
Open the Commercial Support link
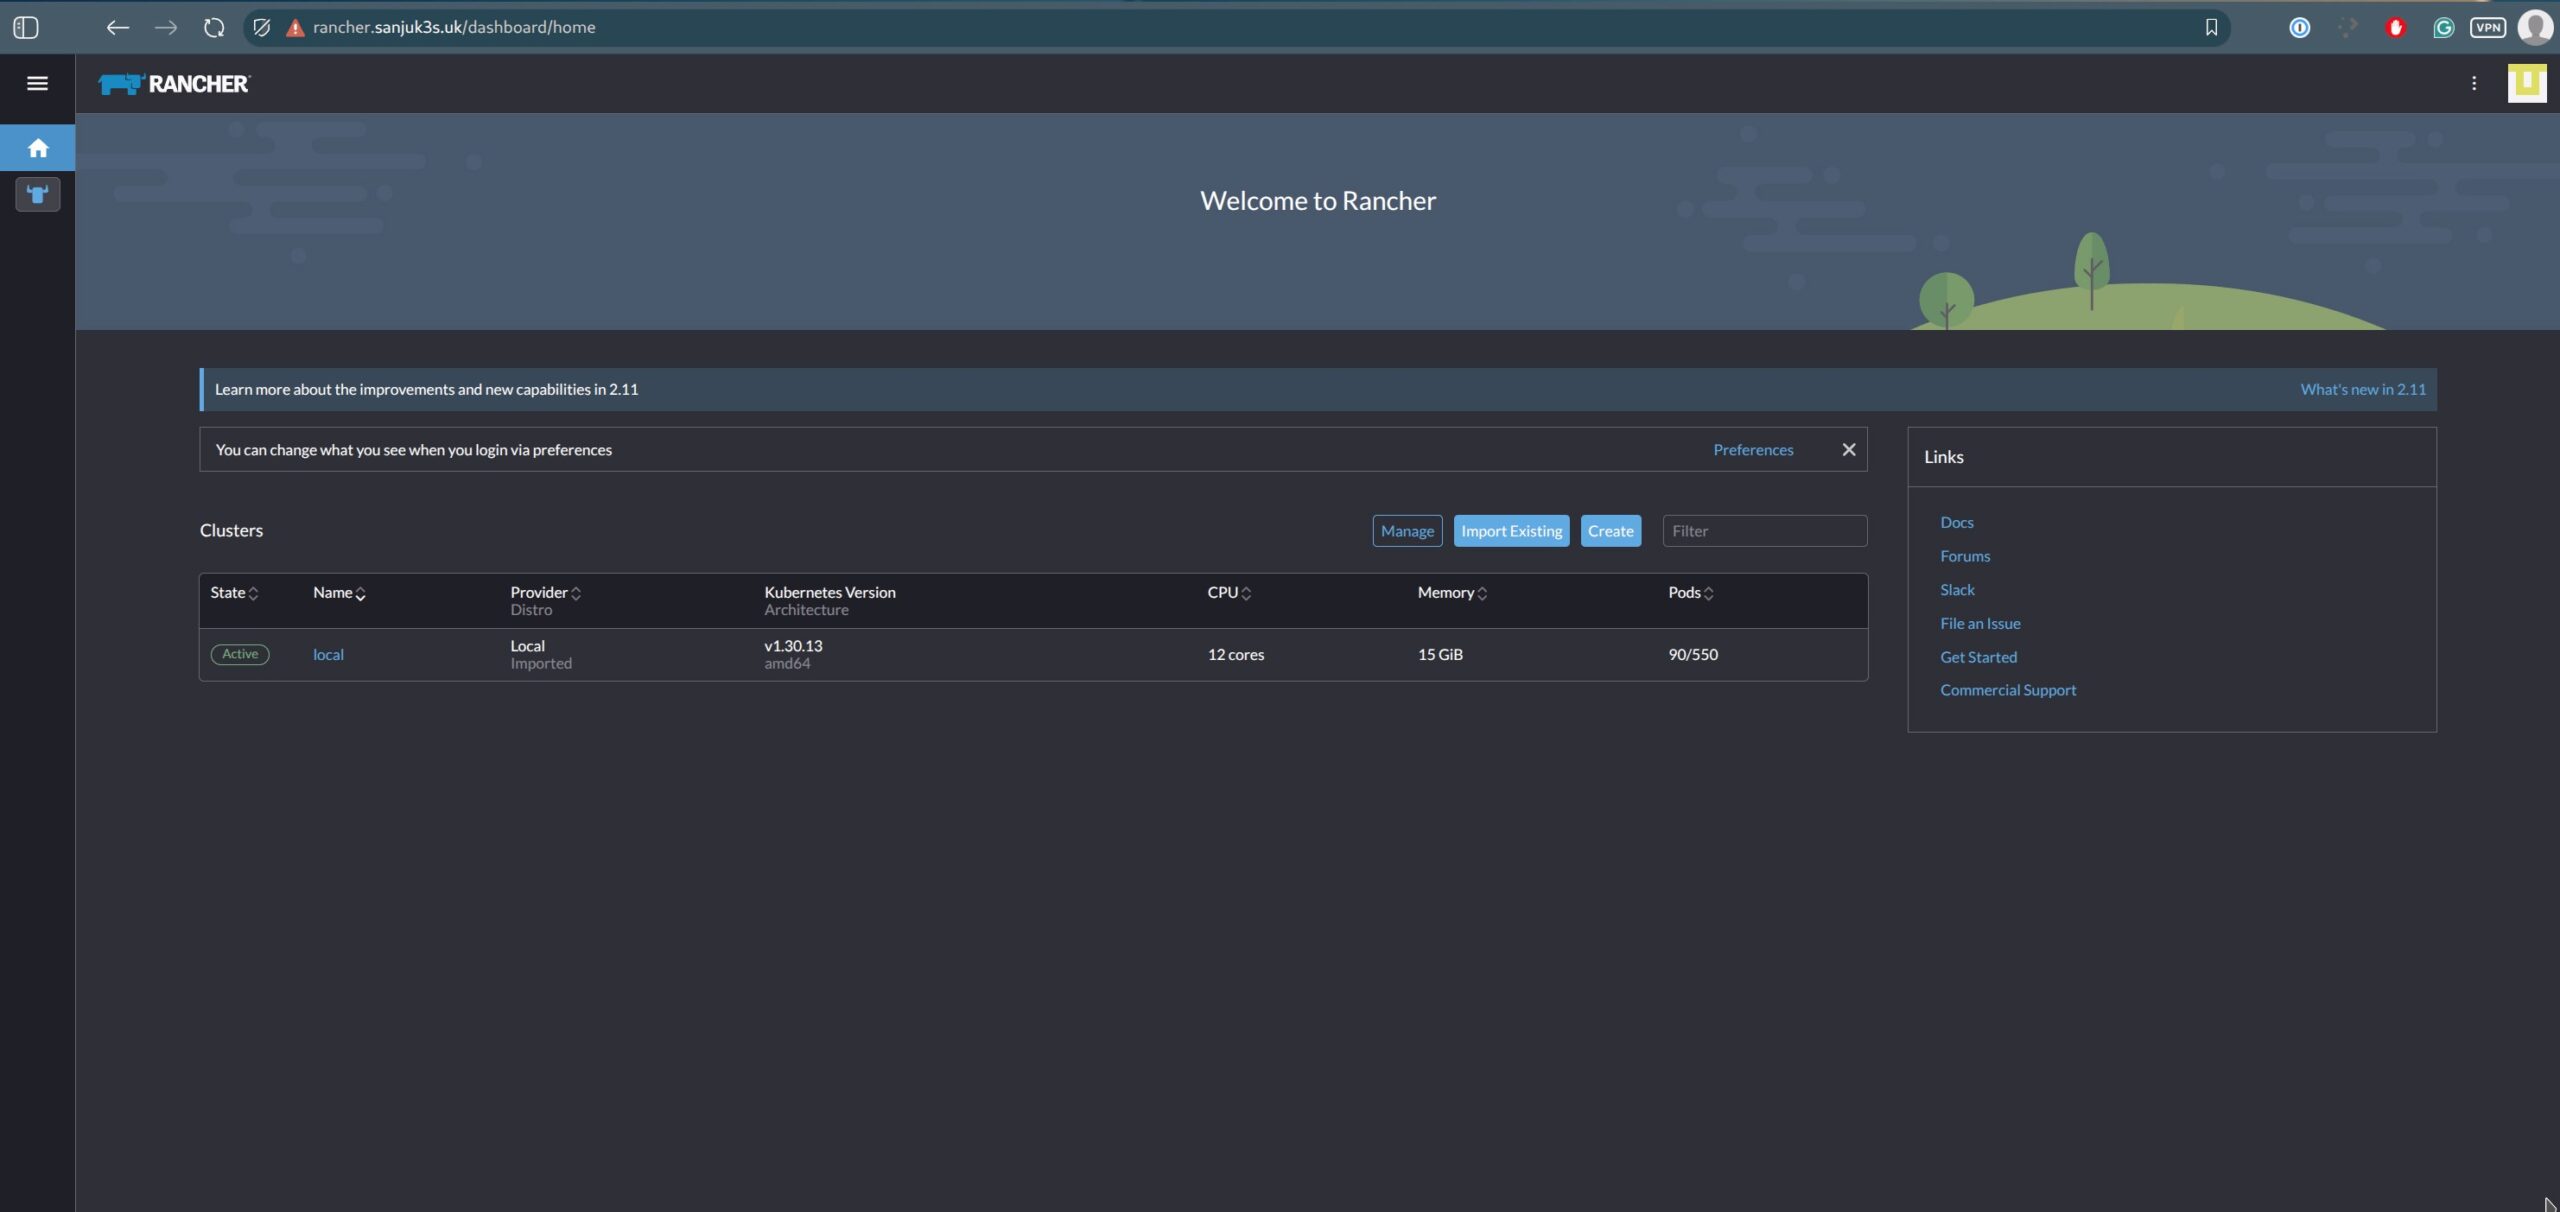2007,690
